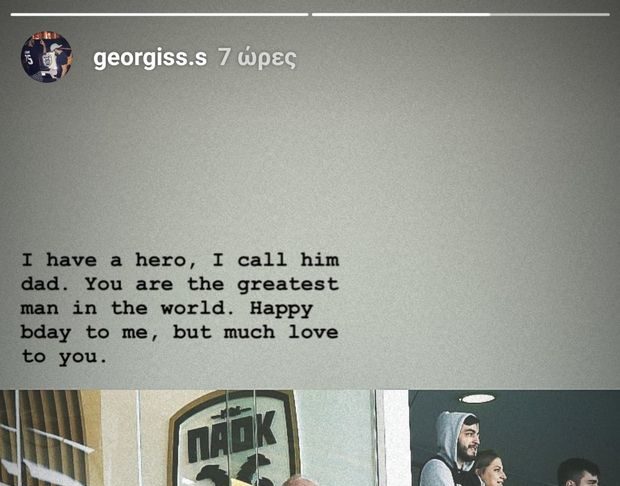Tap the woman beside the hooded man
The width and height of the screenshot is (620, 486).
(x=490, y=469)
